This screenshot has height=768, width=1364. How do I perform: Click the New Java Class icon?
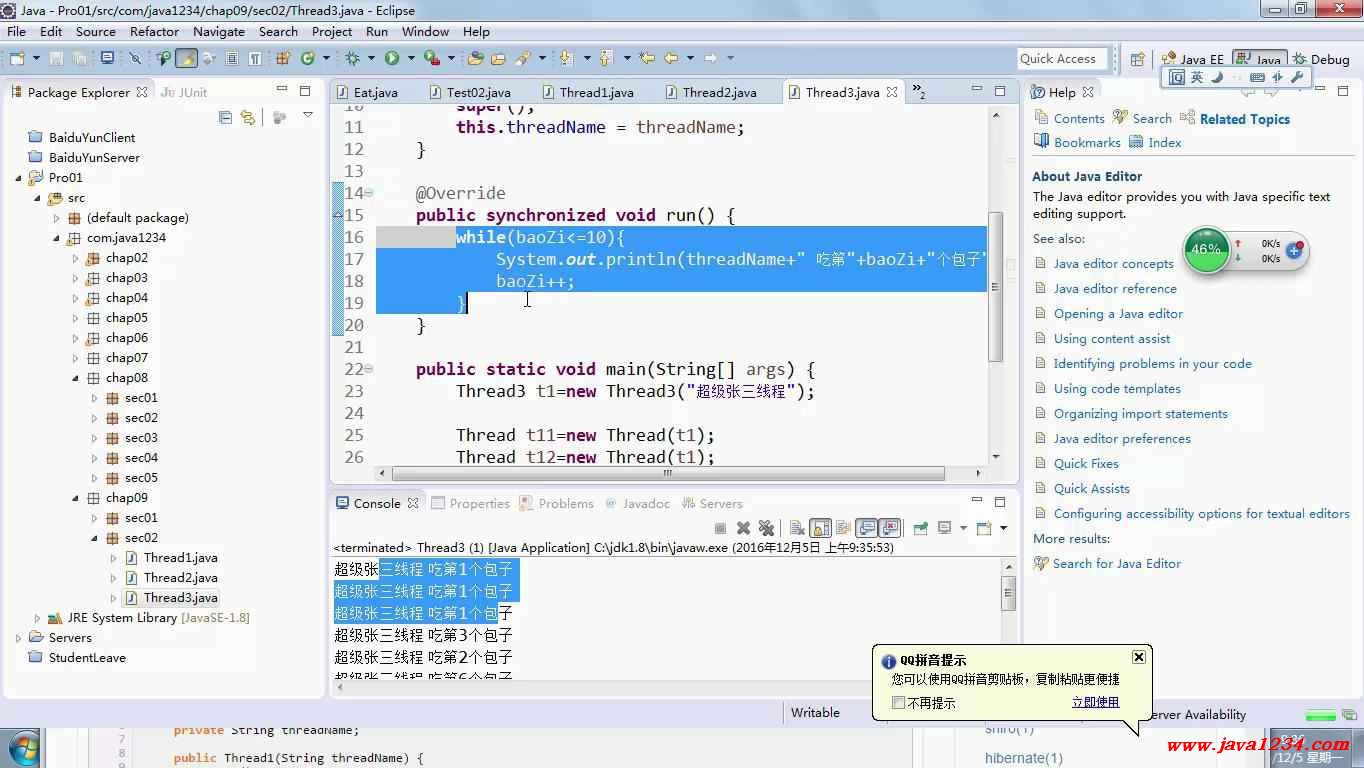[308, 58]
